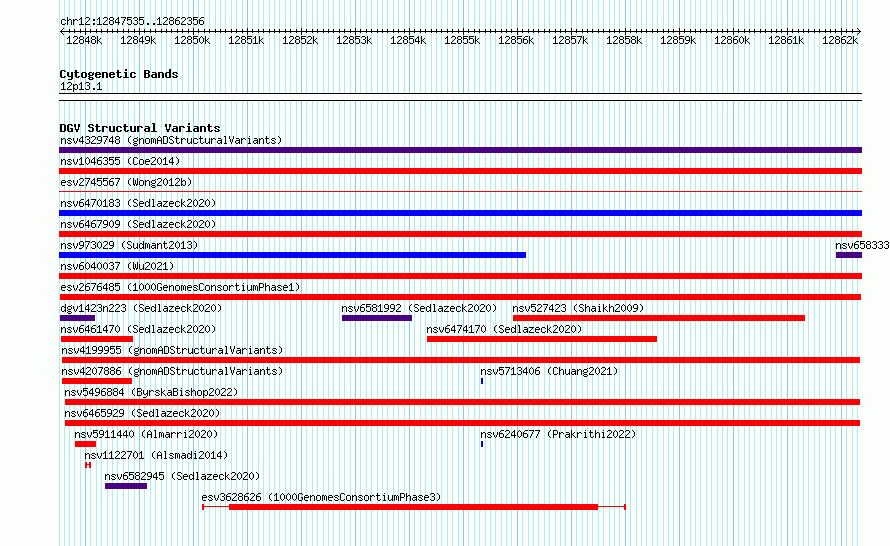
Task: Click the 12855k ruler position
Action: coord(462,40)
